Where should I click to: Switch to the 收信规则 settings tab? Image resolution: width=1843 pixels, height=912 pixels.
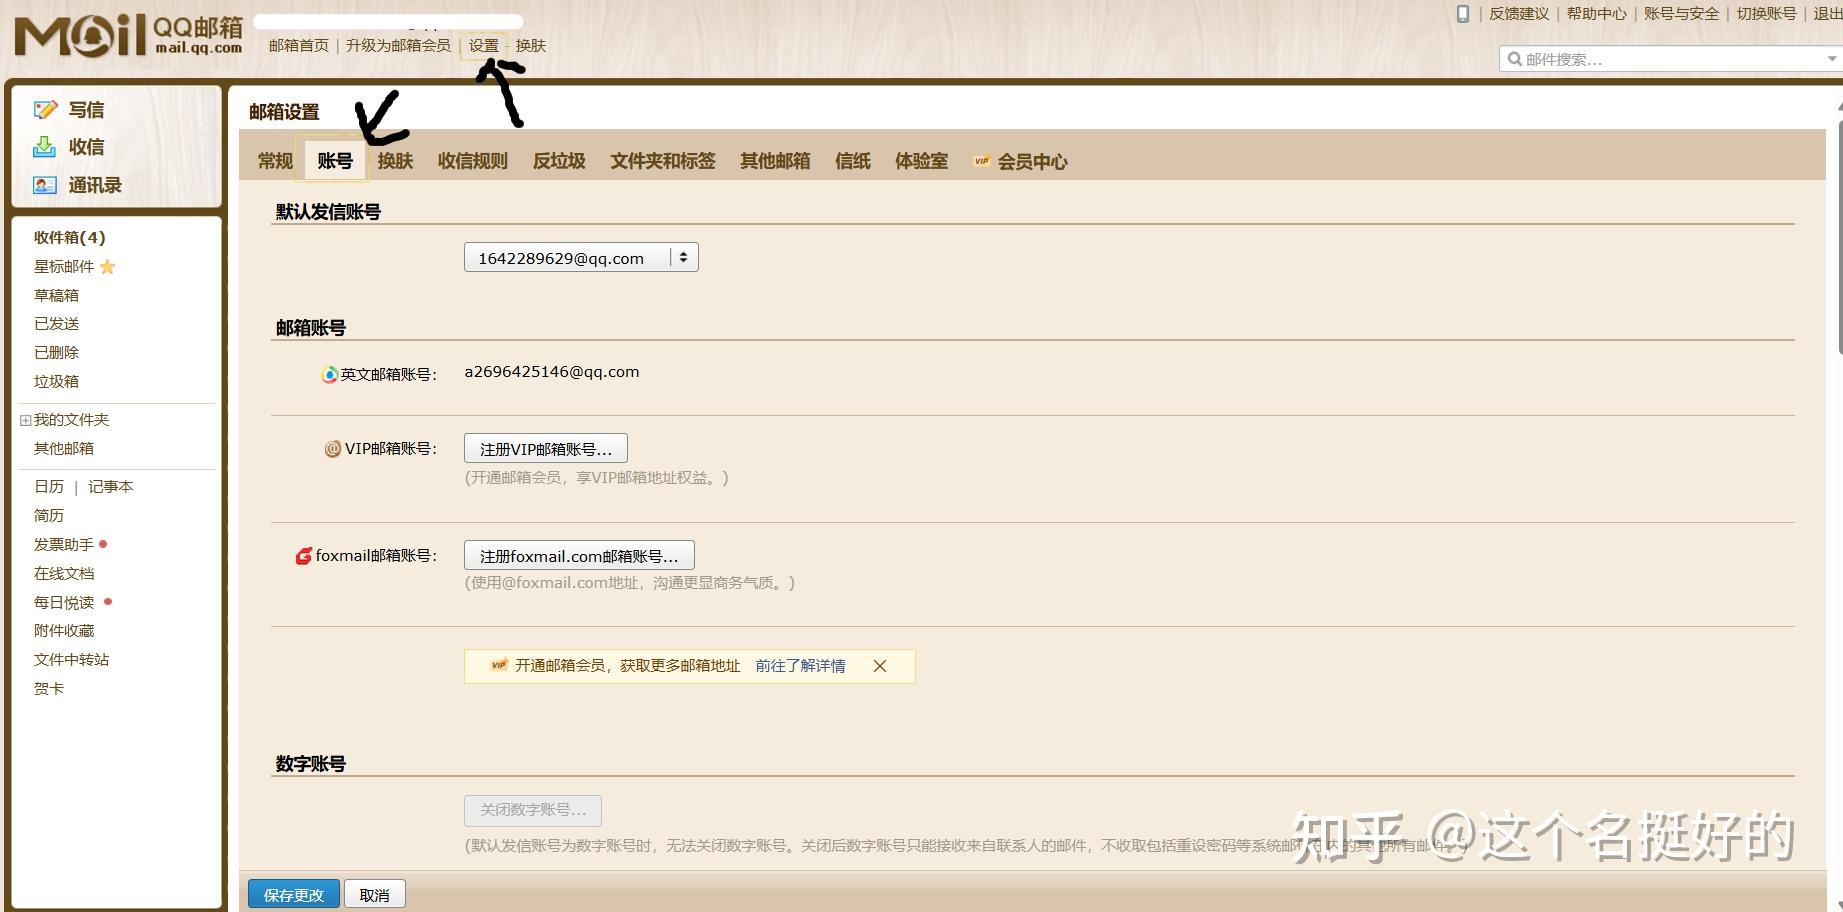[471, 161]
